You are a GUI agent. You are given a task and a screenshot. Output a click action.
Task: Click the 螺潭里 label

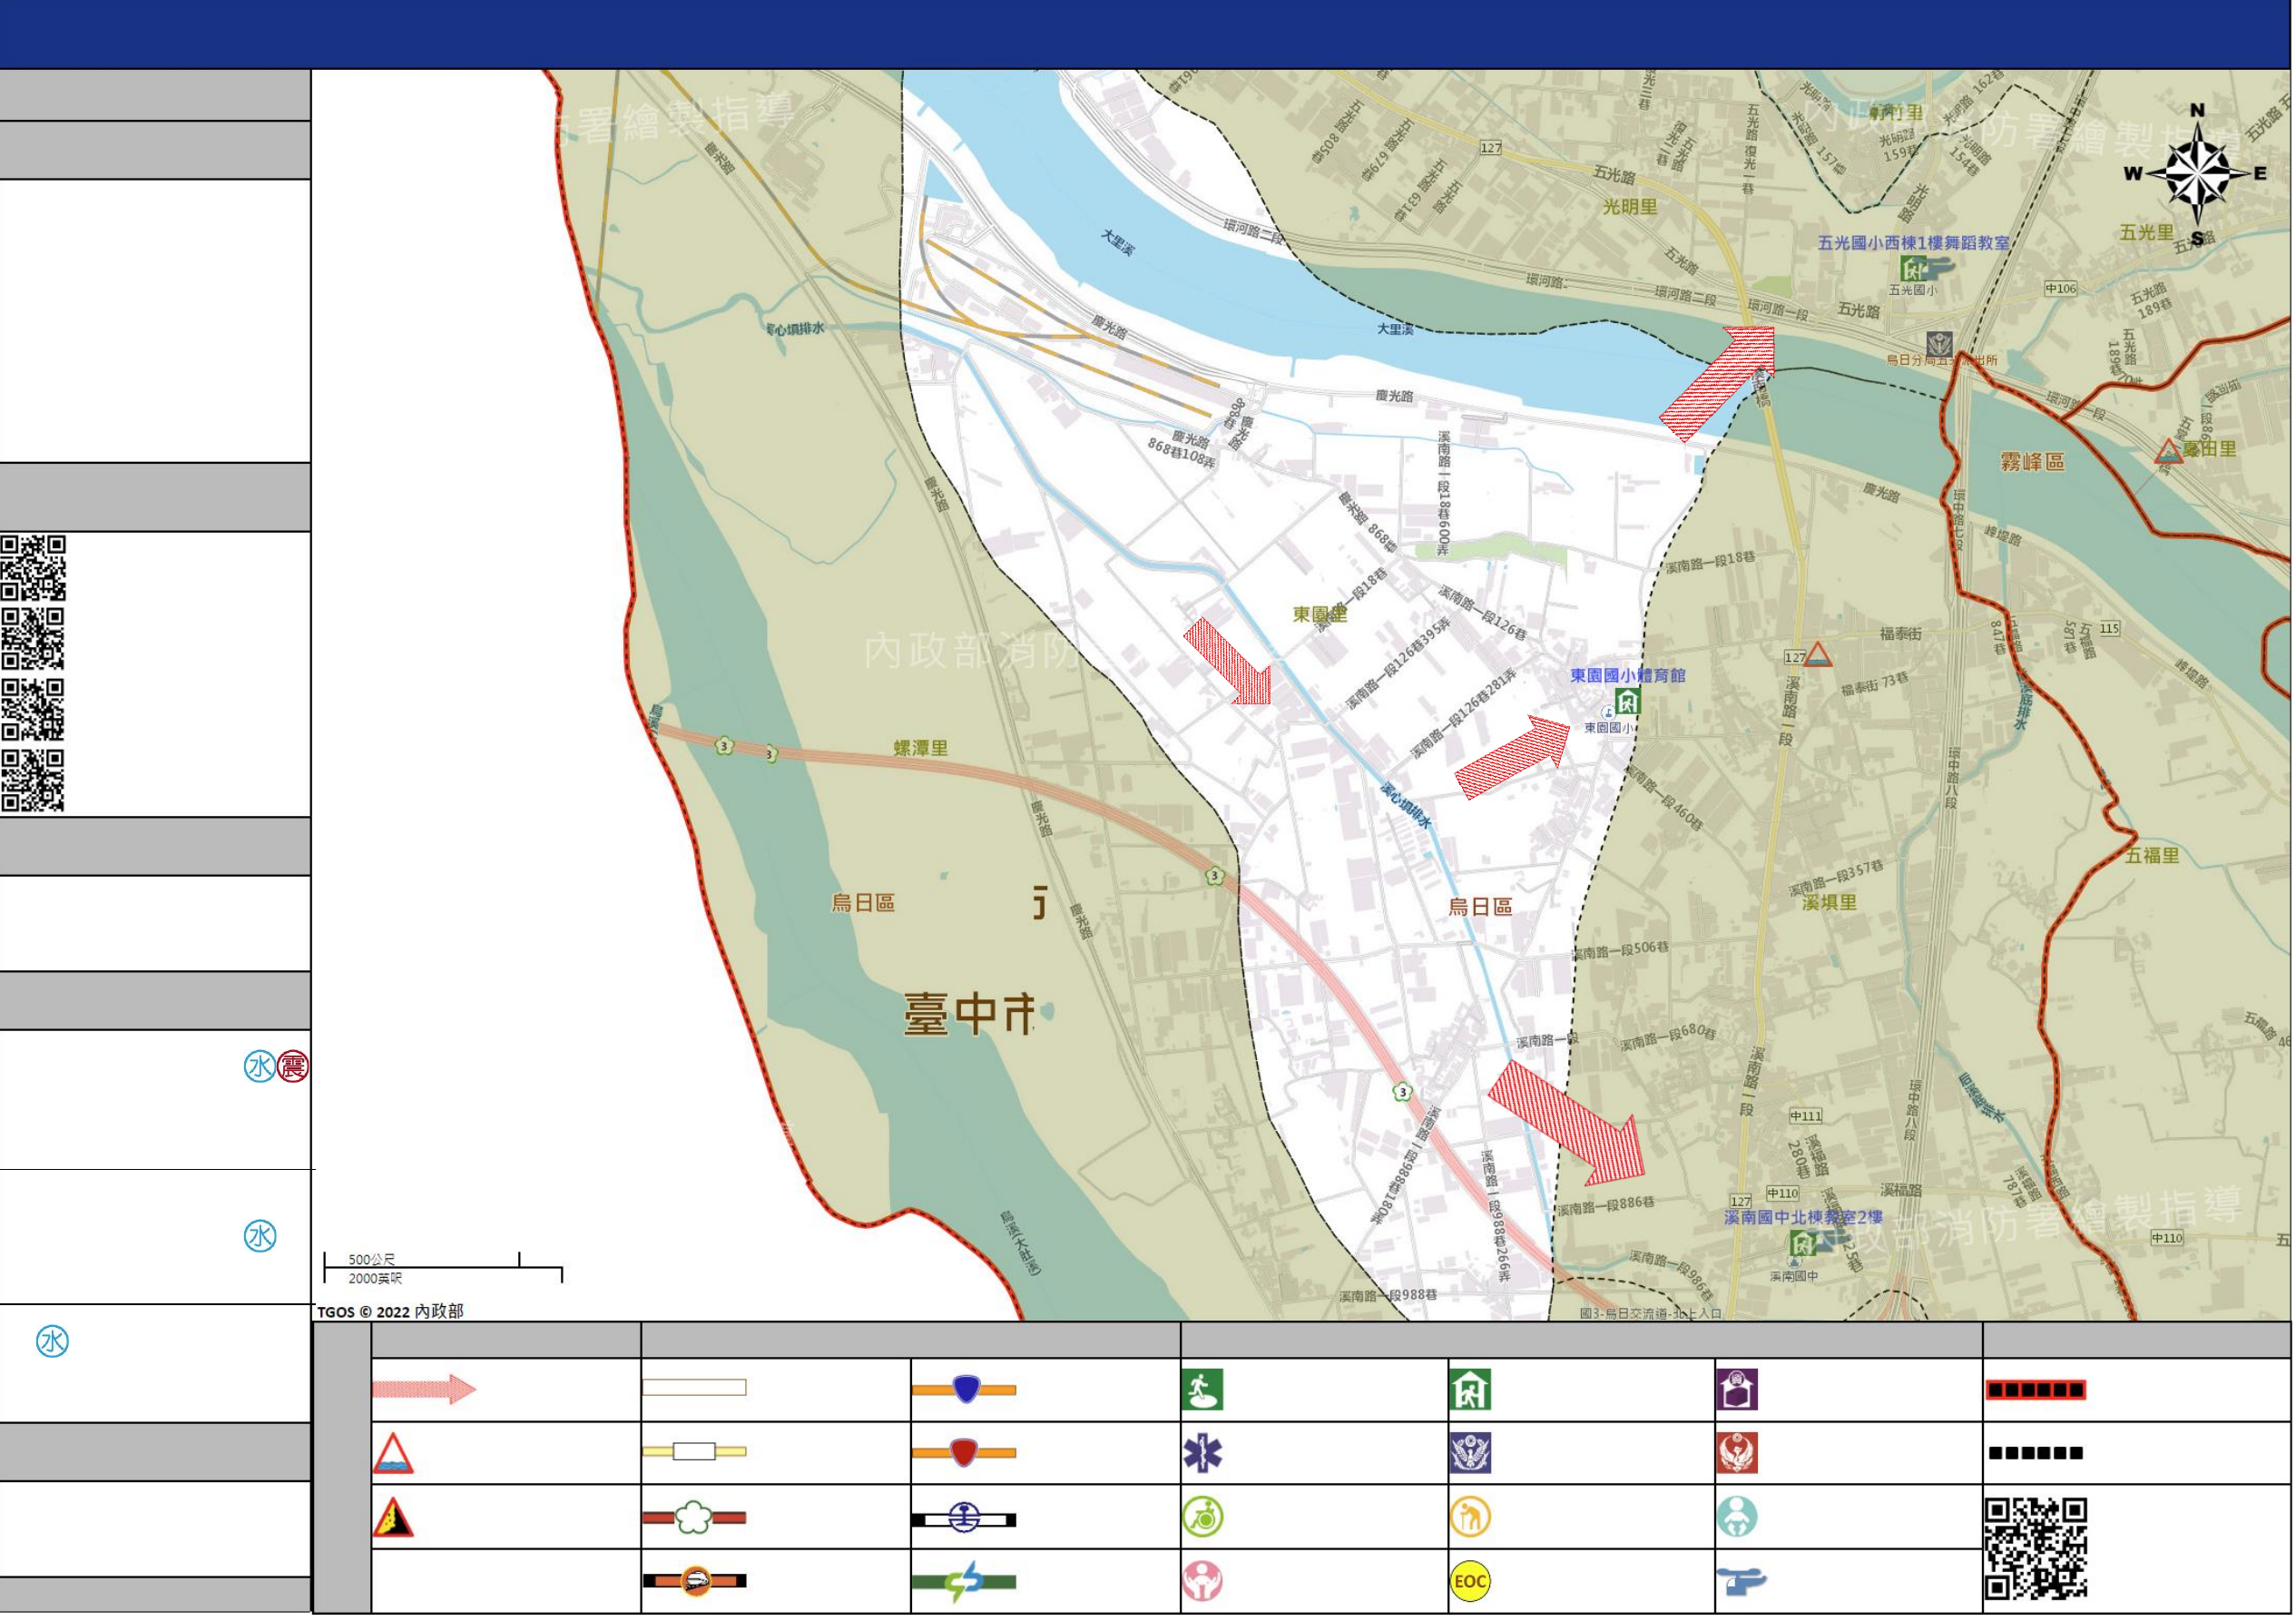[921, 748]
